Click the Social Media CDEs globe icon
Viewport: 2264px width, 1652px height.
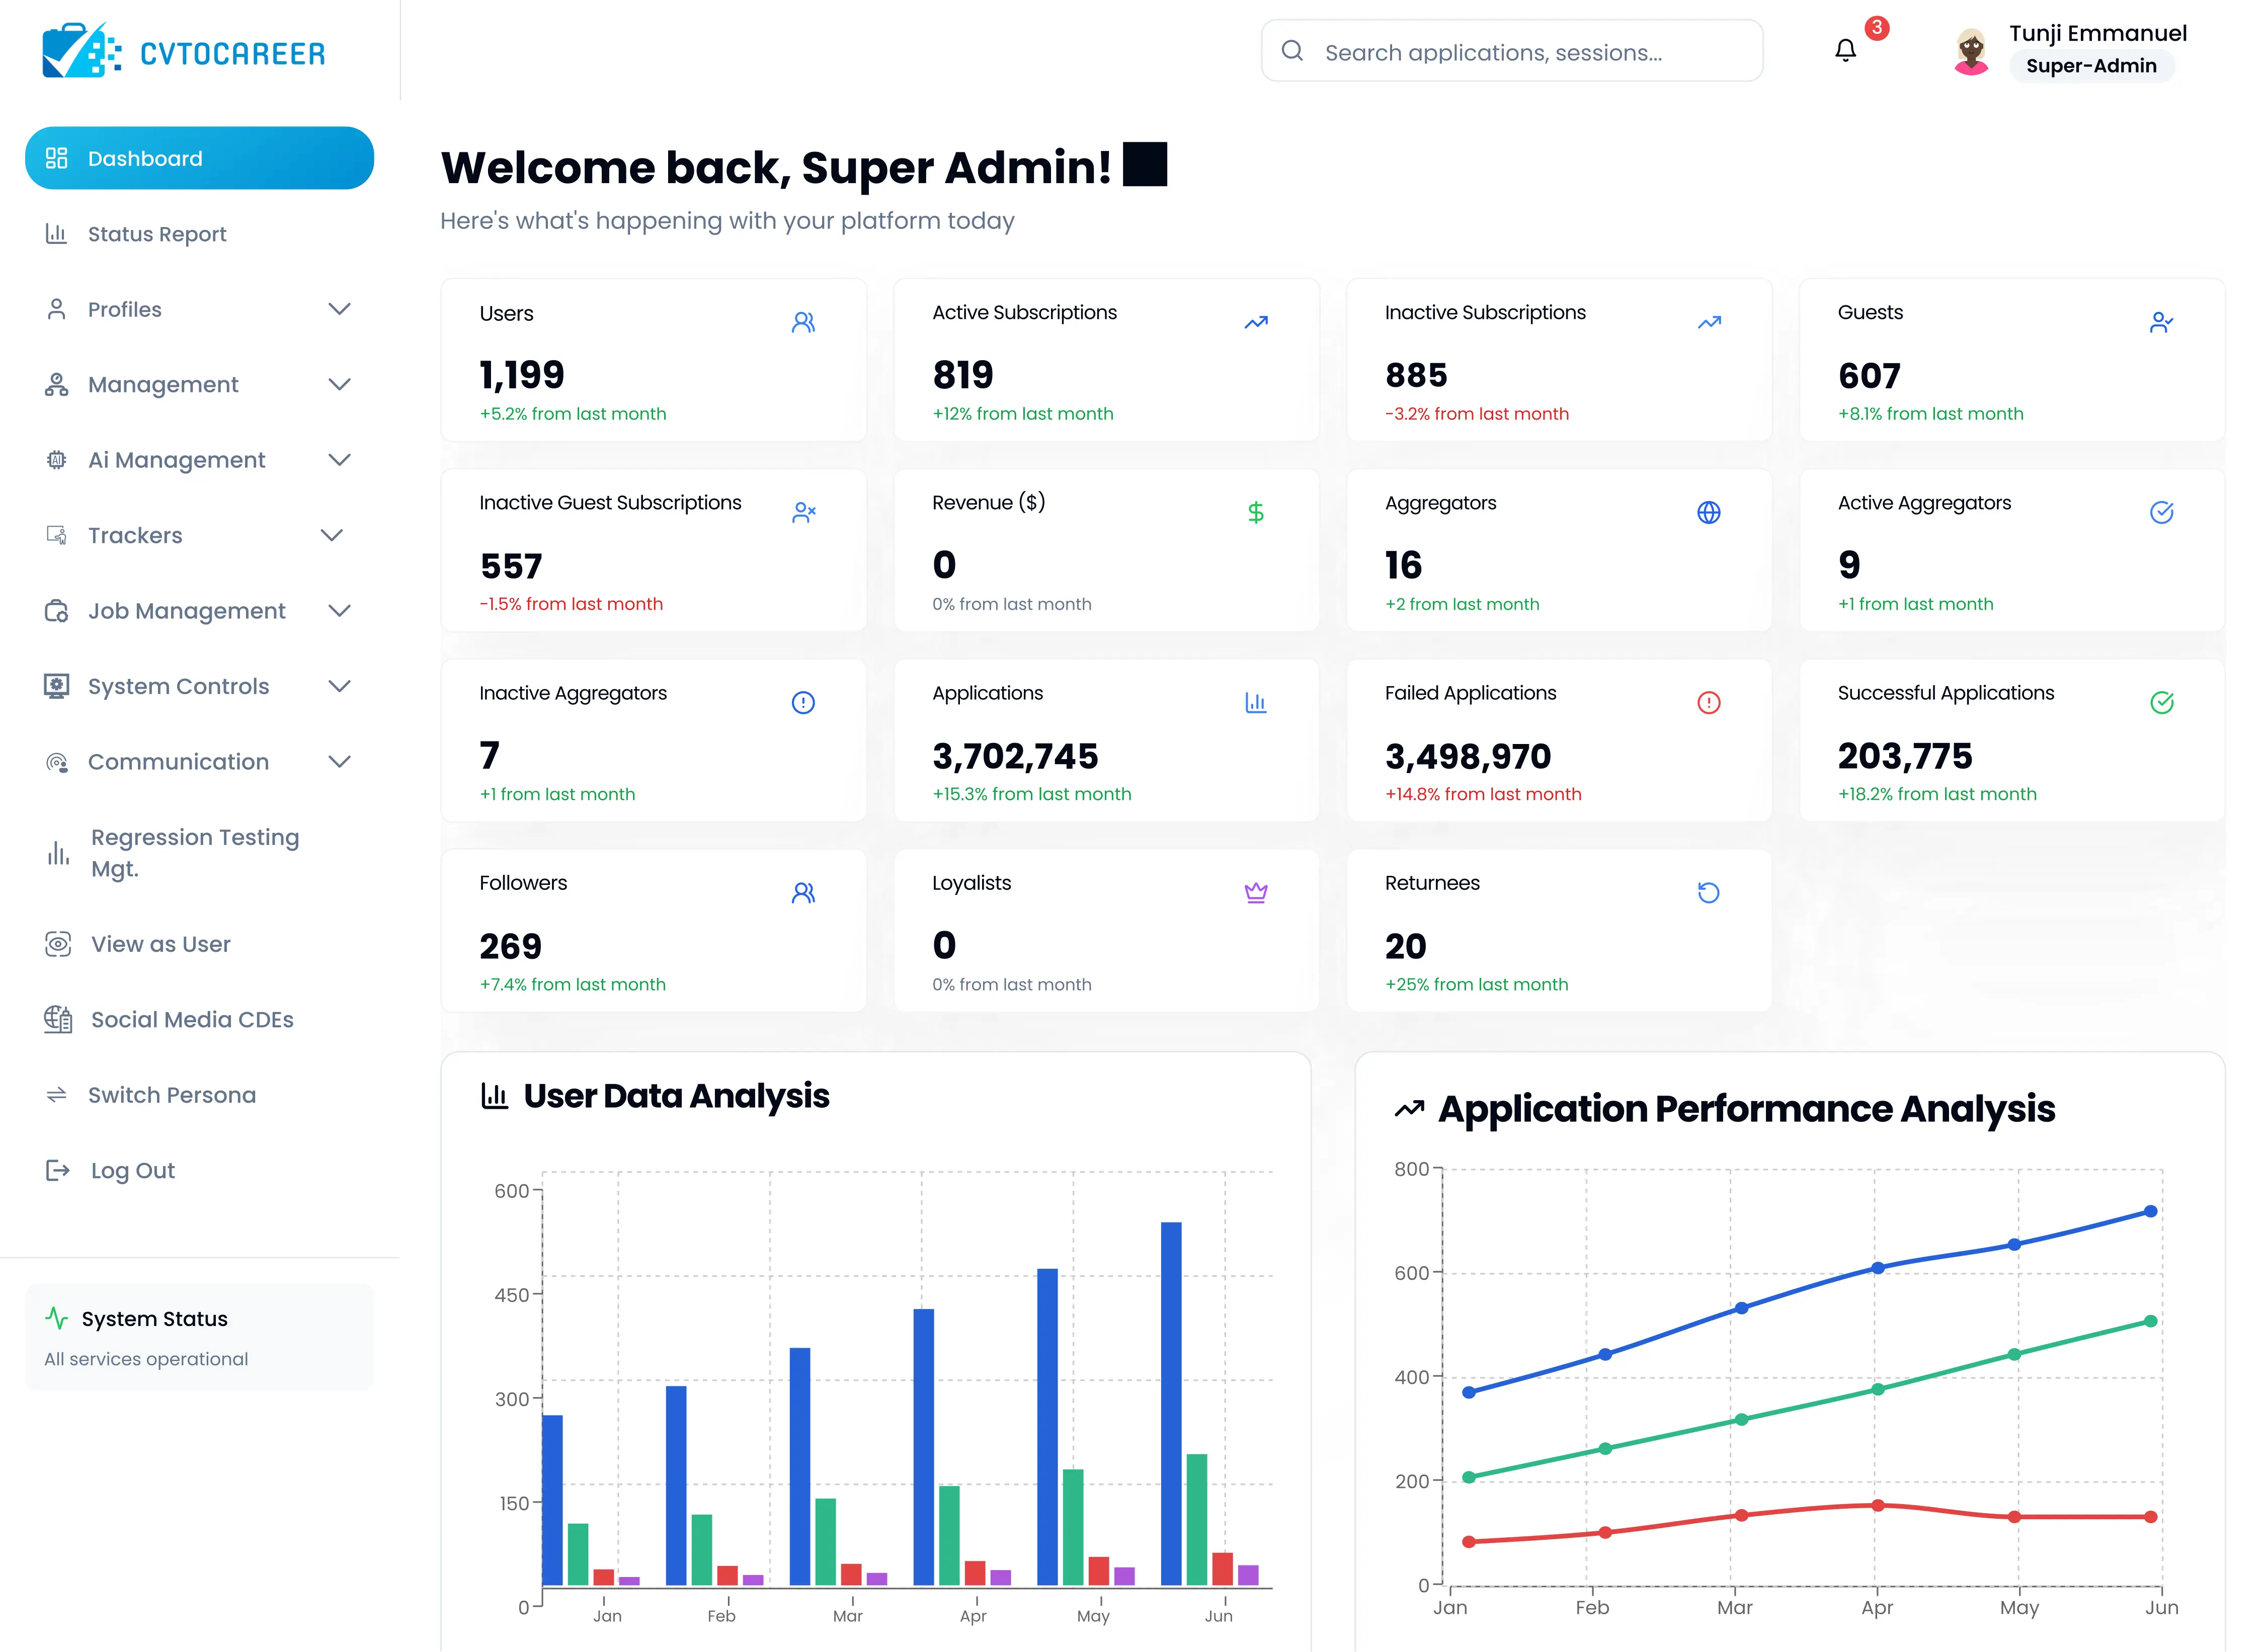(x=58, y=1019)
